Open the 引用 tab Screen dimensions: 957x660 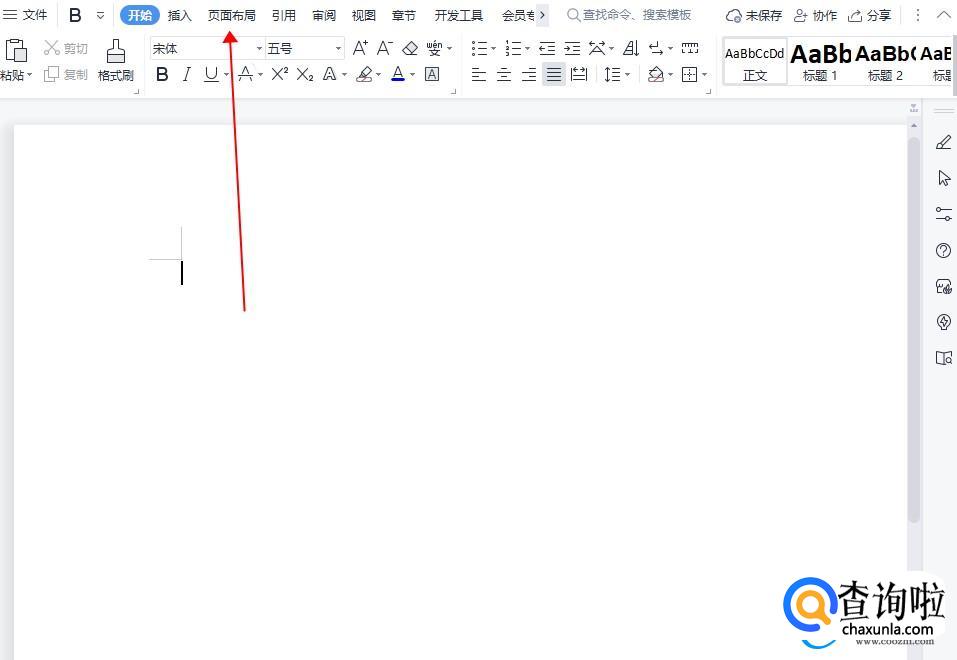point(284,15)
